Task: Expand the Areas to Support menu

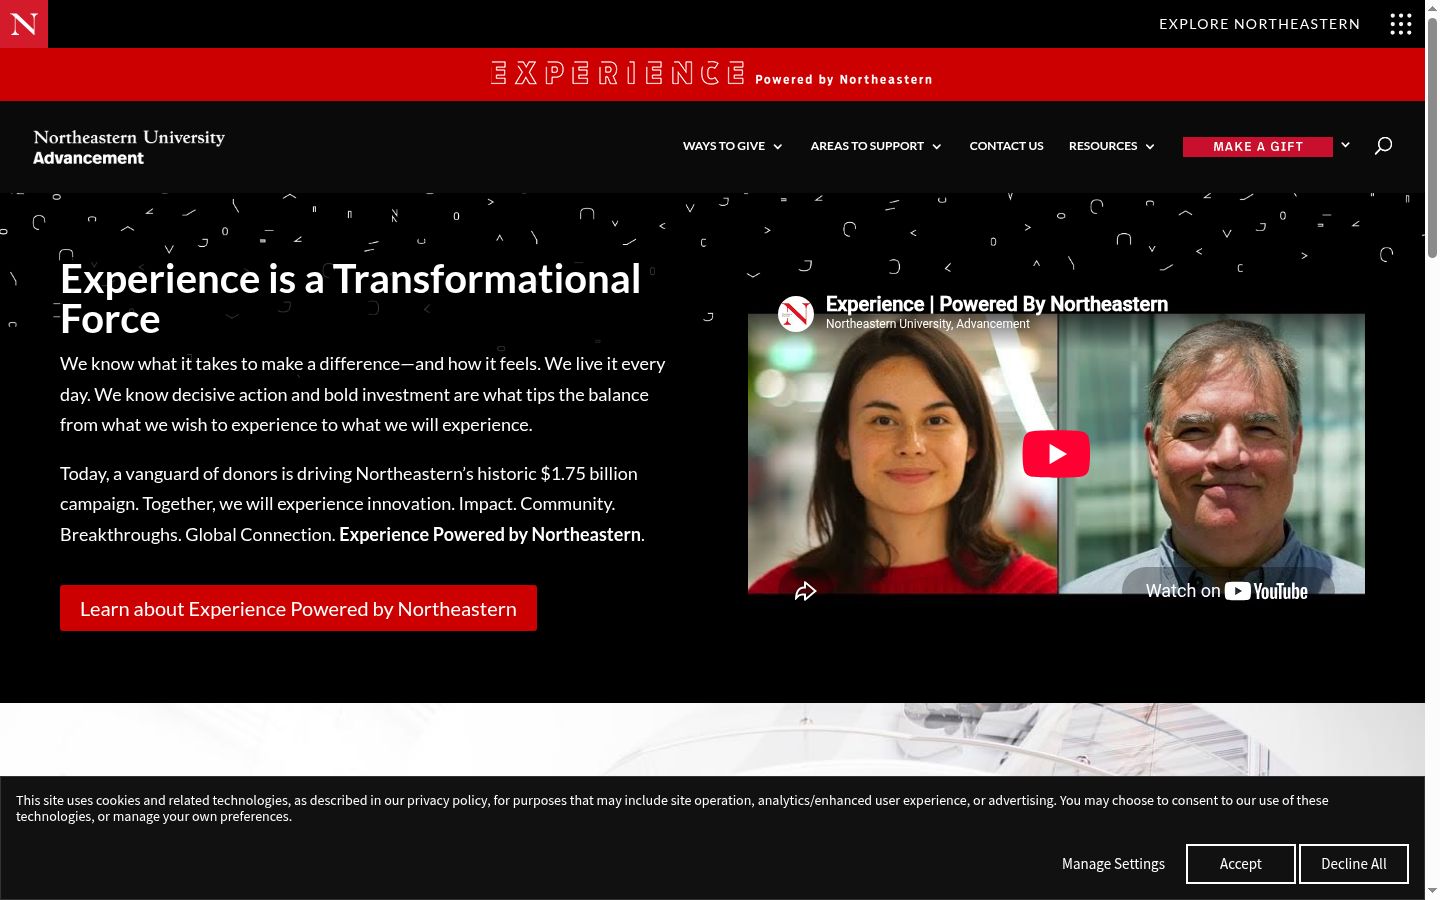Action: click(x=876, y=146)
